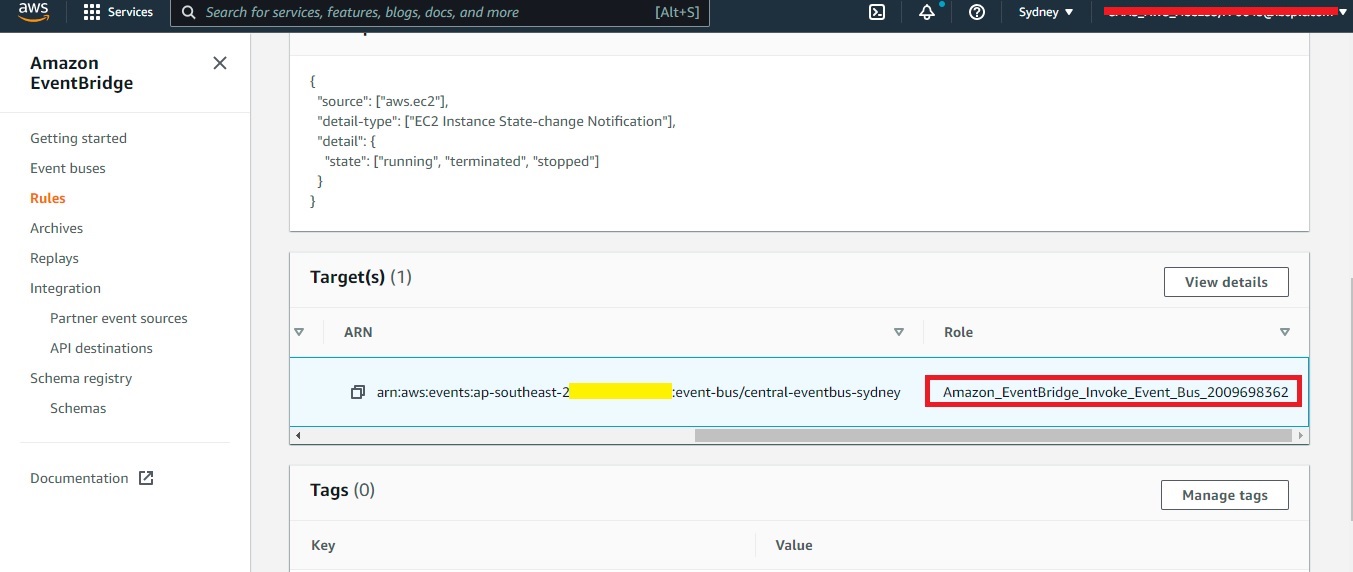1353x572 pixels.
Task: Open Archives section
Action: pos(57,228)
